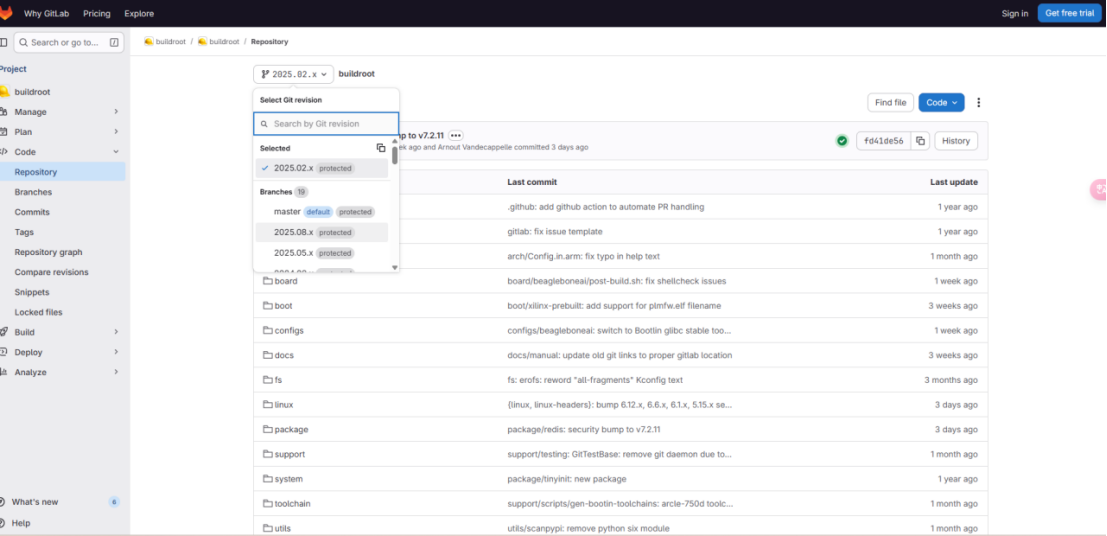Open the docs/manual update commit message

pos(619,355)
